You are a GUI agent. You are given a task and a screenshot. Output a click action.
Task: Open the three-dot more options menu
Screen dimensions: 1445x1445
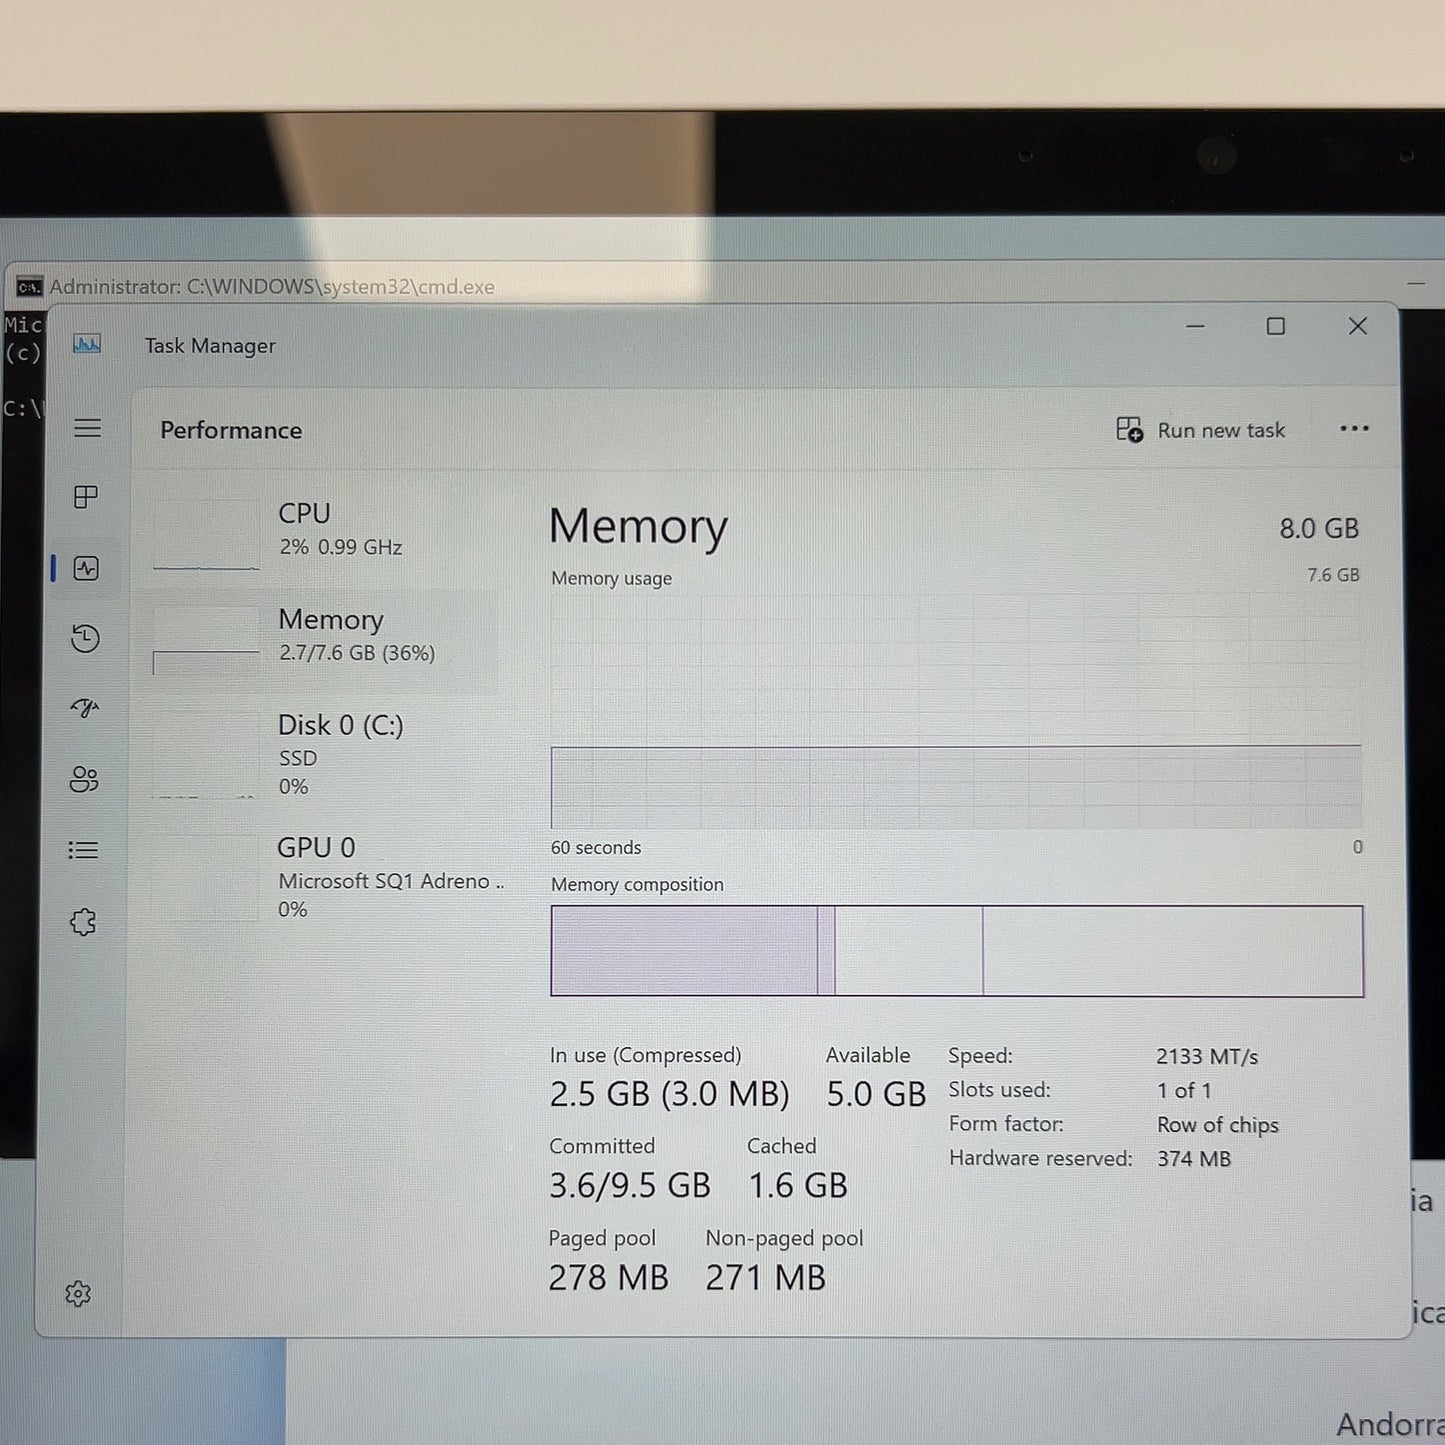1354,429
